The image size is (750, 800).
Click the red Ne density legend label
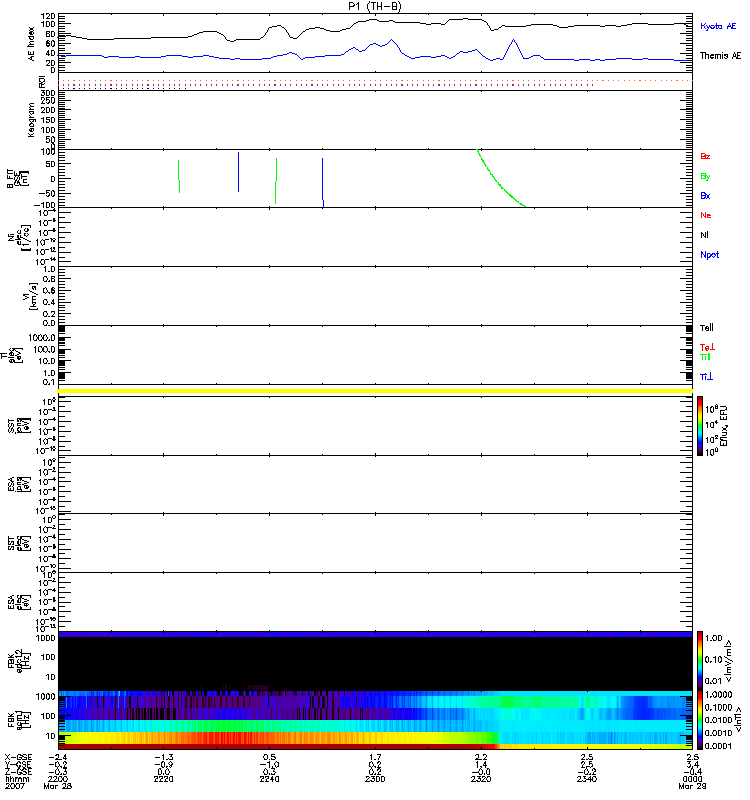706,215
